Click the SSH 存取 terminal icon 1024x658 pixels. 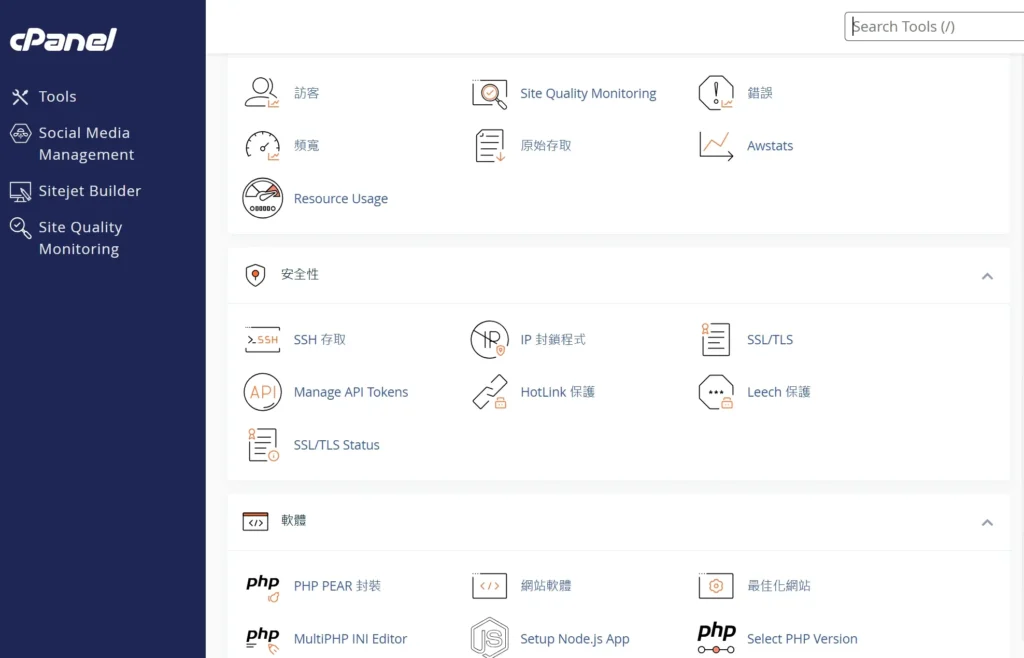click(x=262, y=340)
